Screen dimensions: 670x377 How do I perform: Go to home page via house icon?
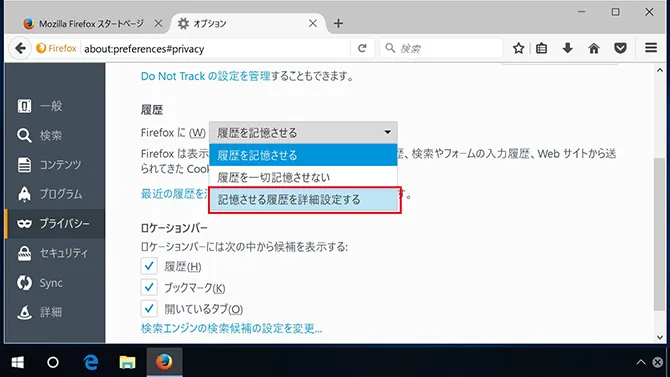click(594, 48)
